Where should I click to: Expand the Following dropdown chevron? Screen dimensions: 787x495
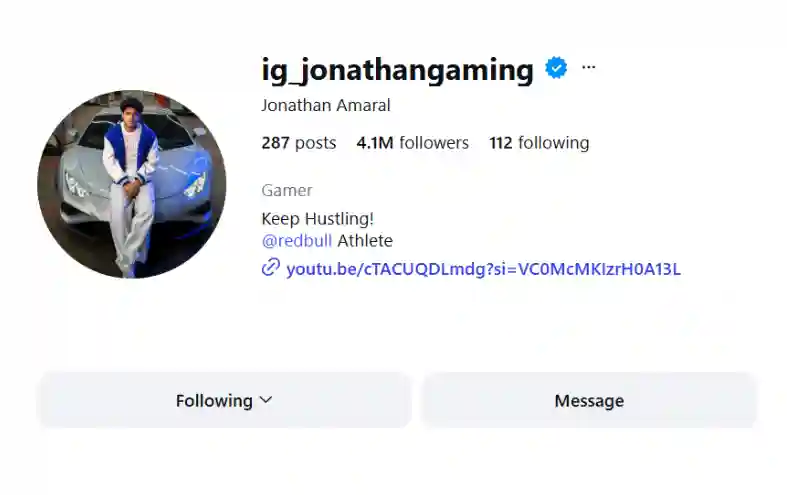pos(266,400)
